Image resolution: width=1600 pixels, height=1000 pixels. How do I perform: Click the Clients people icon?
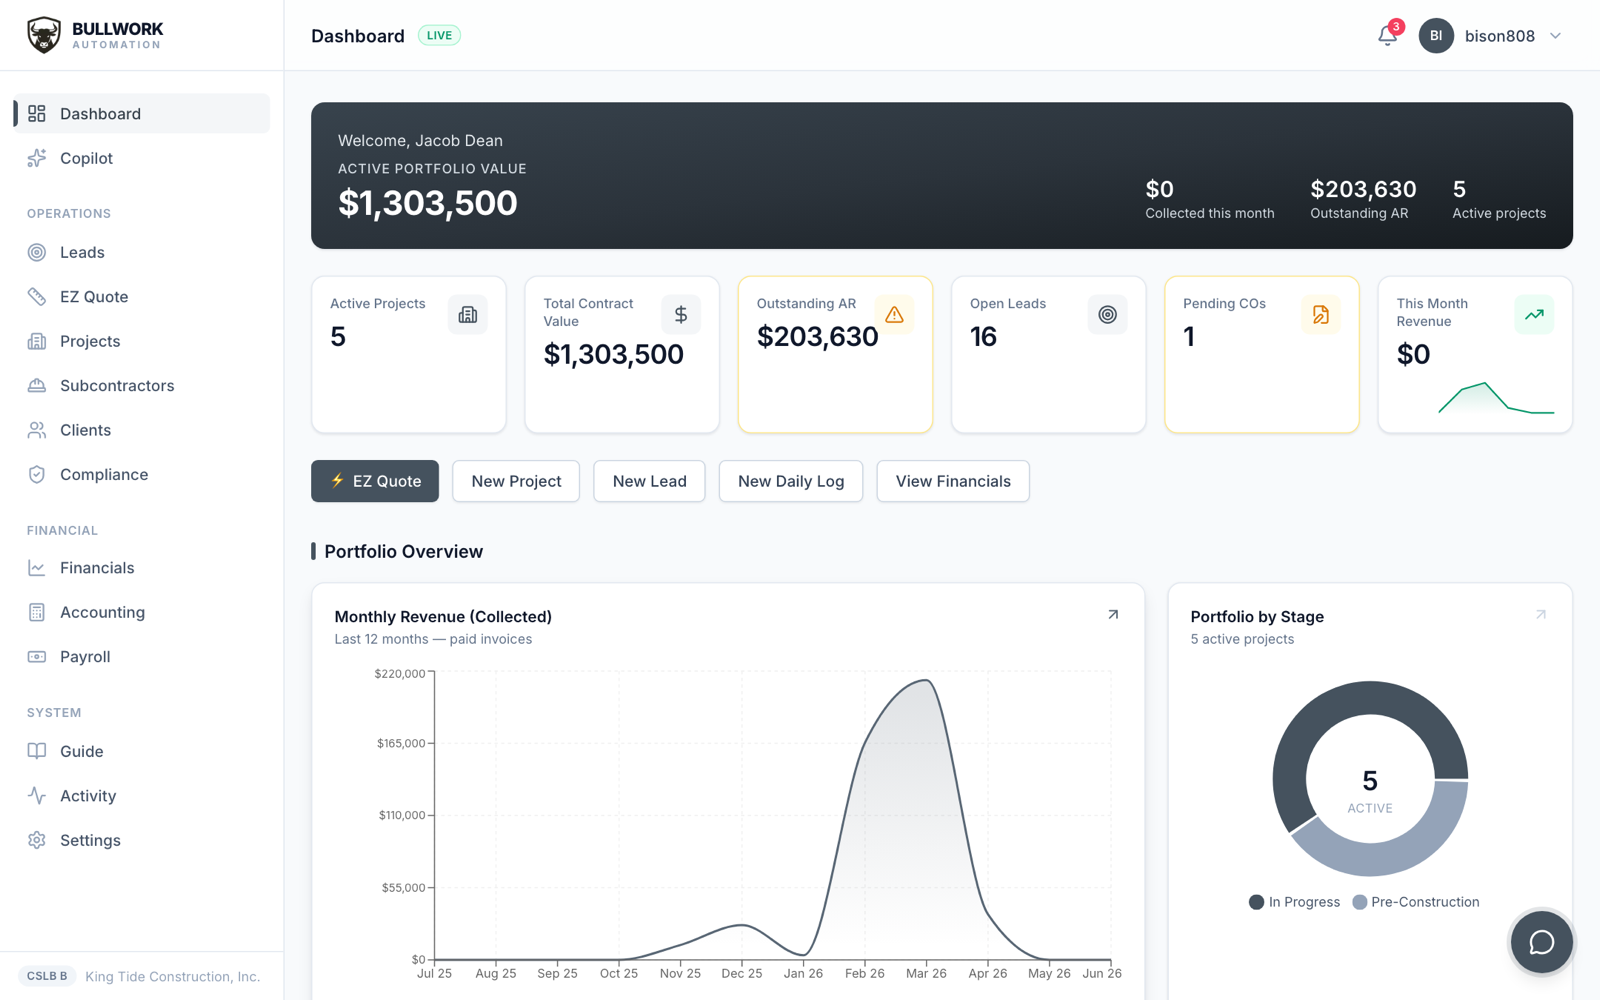point(37,430)
